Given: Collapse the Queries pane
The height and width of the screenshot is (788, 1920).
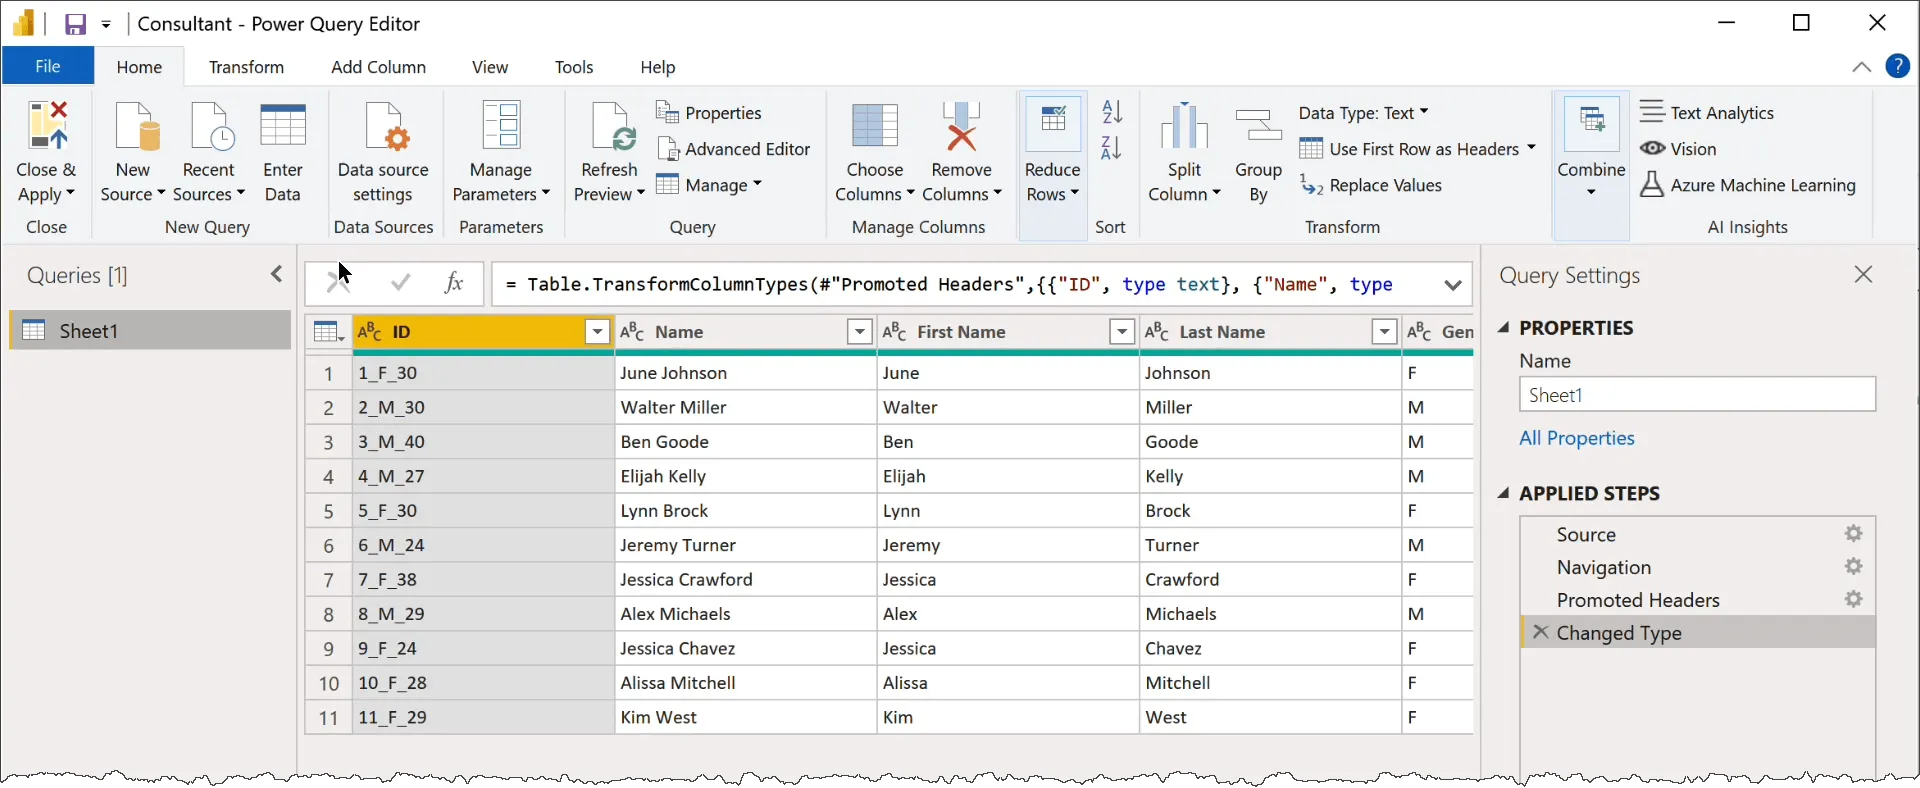Looking at the screenshot, I should (277, 275).
